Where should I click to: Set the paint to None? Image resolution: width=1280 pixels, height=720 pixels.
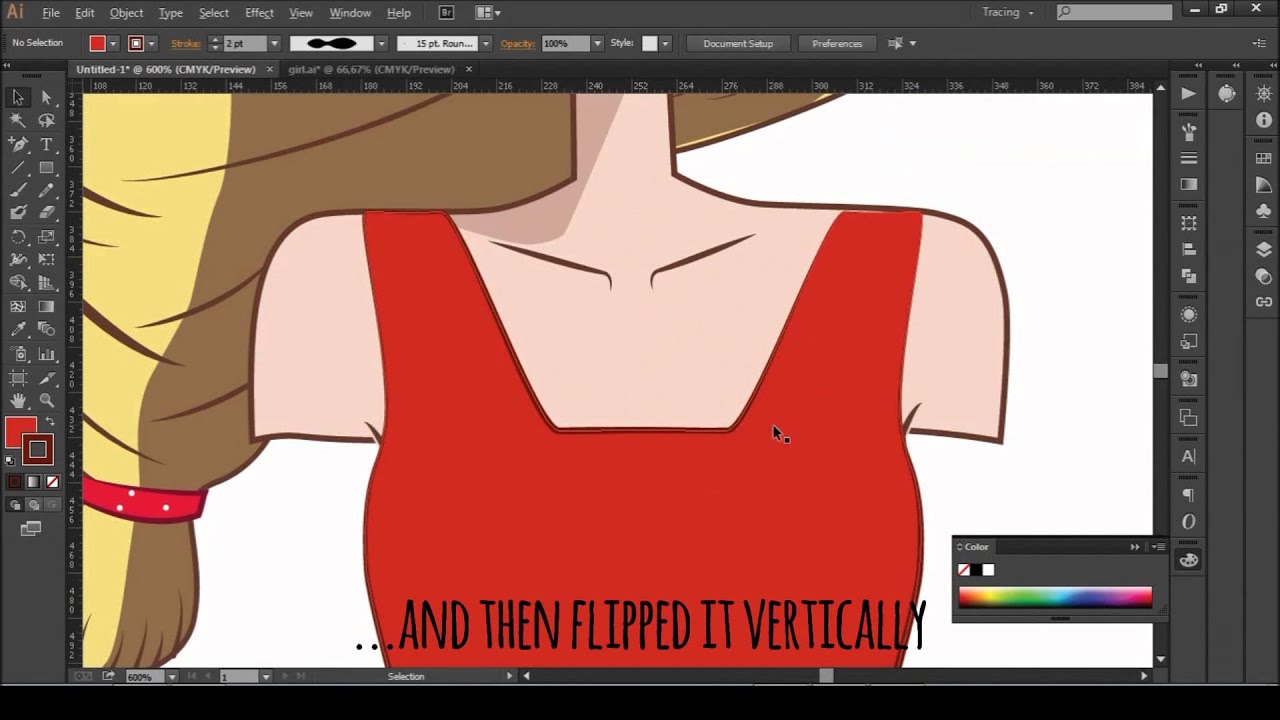(52, 482)
